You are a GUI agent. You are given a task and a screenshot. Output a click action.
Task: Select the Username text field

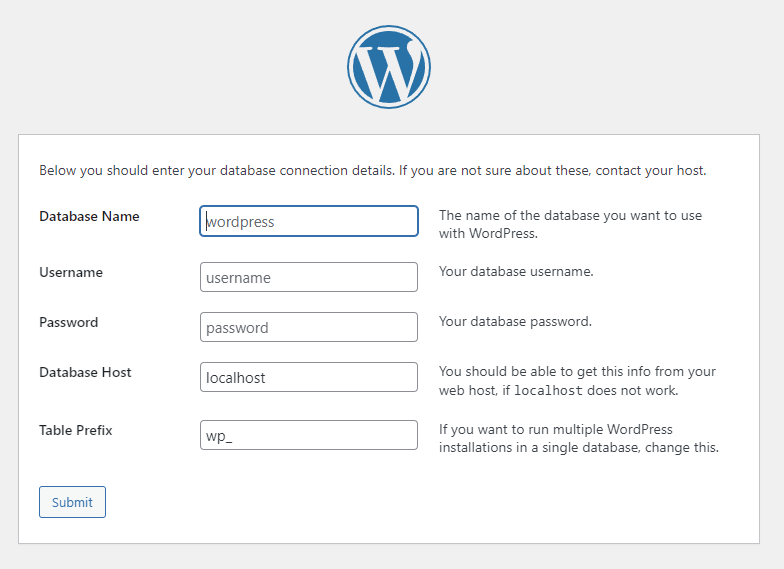308,277
